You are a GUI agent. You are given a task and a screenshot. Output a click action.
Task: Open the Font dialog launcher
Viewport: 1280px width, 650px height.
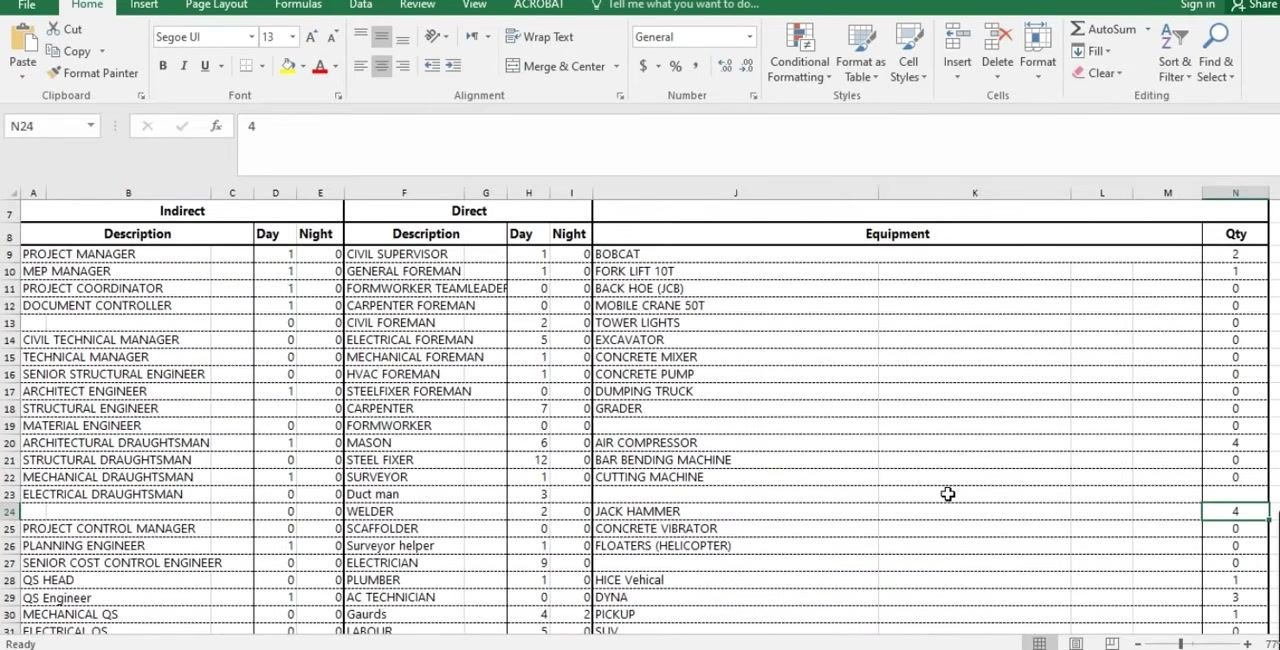(x=338, y=96)
